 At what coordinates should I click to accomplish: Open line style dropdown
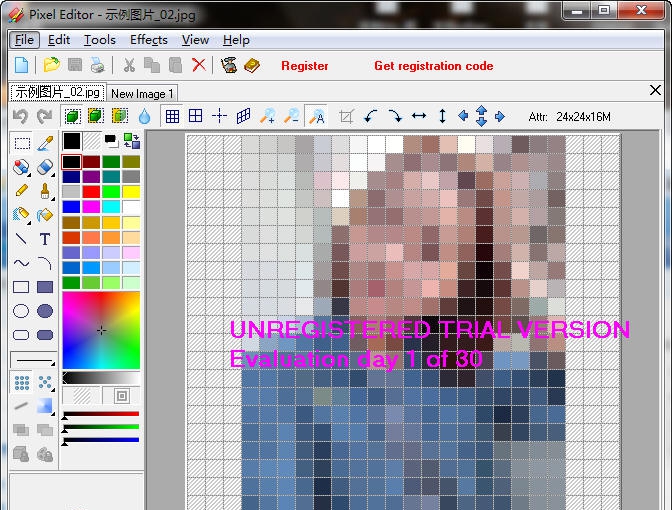click(33, 360)
